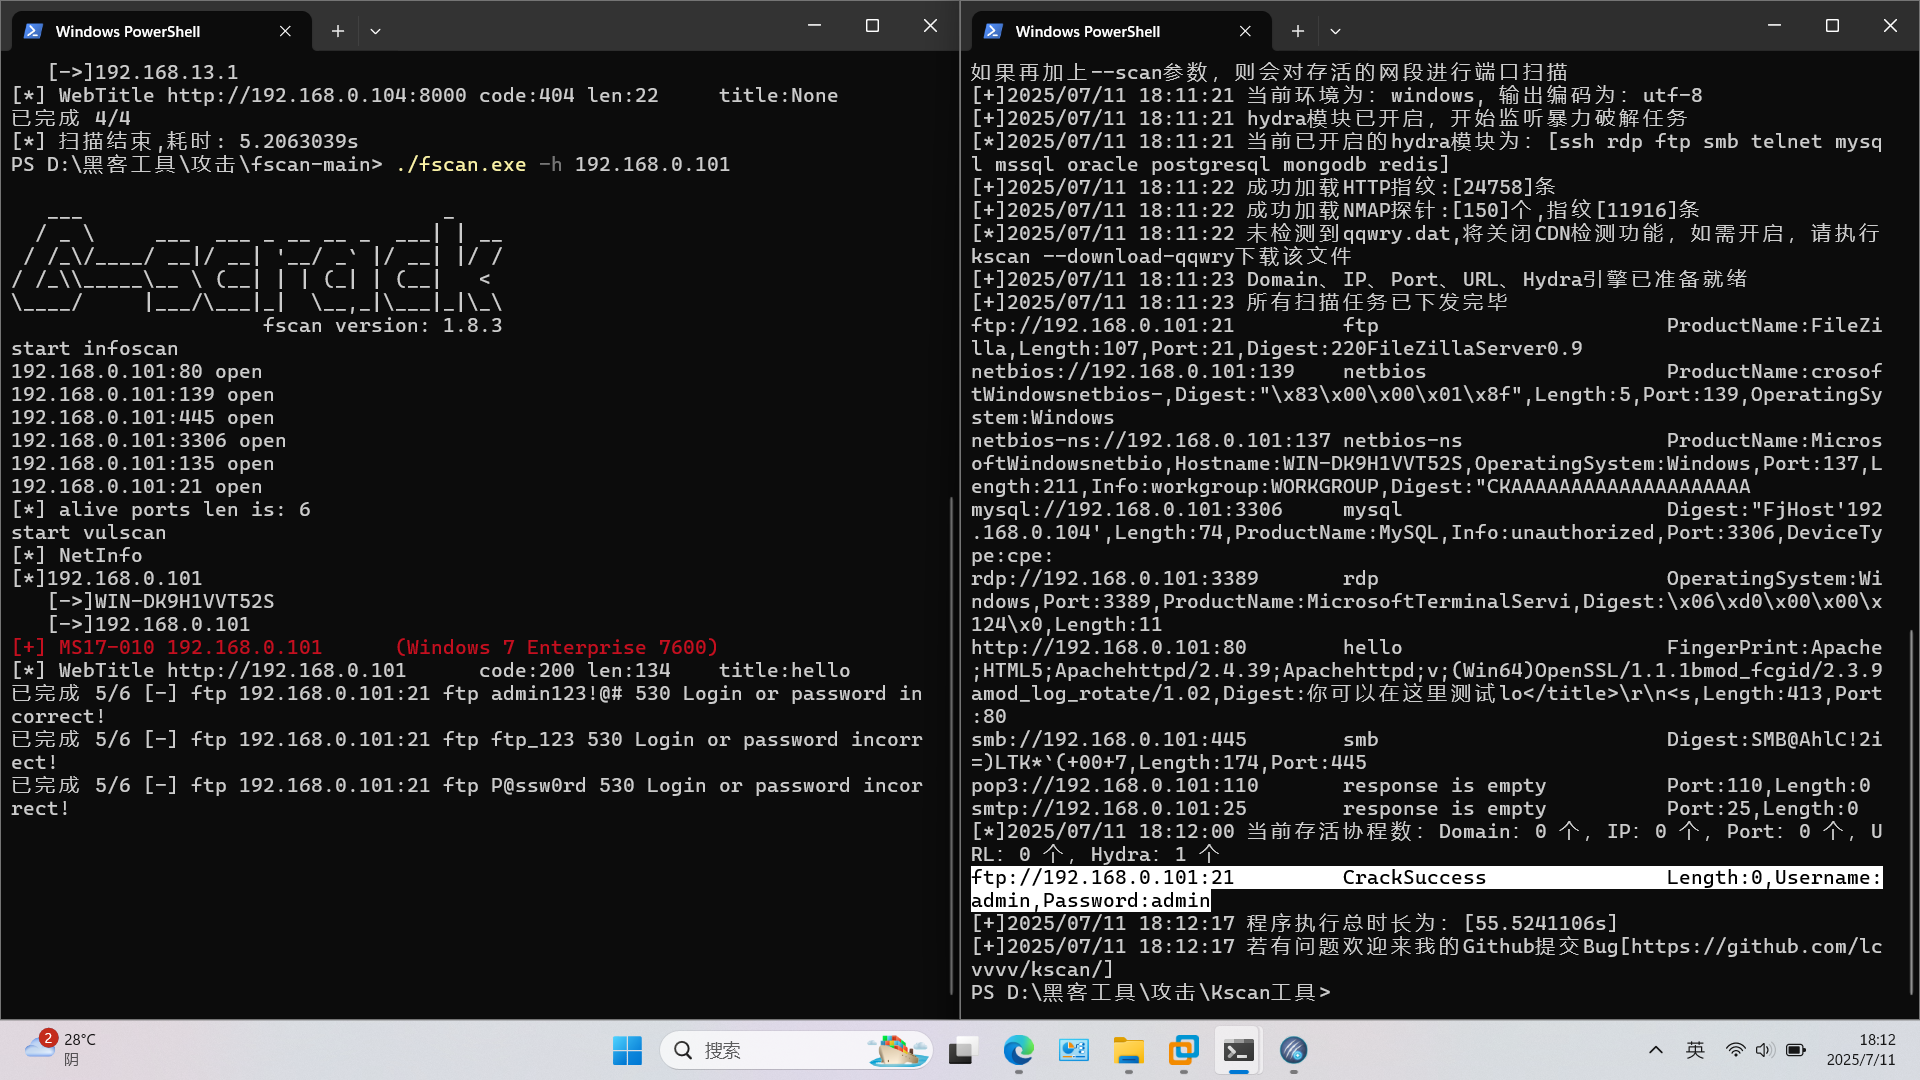Viewport: 1920px width, 1080px height.
Task: Expand the left window's profile dropdown chevron
Action: click(x=375, y=31)
